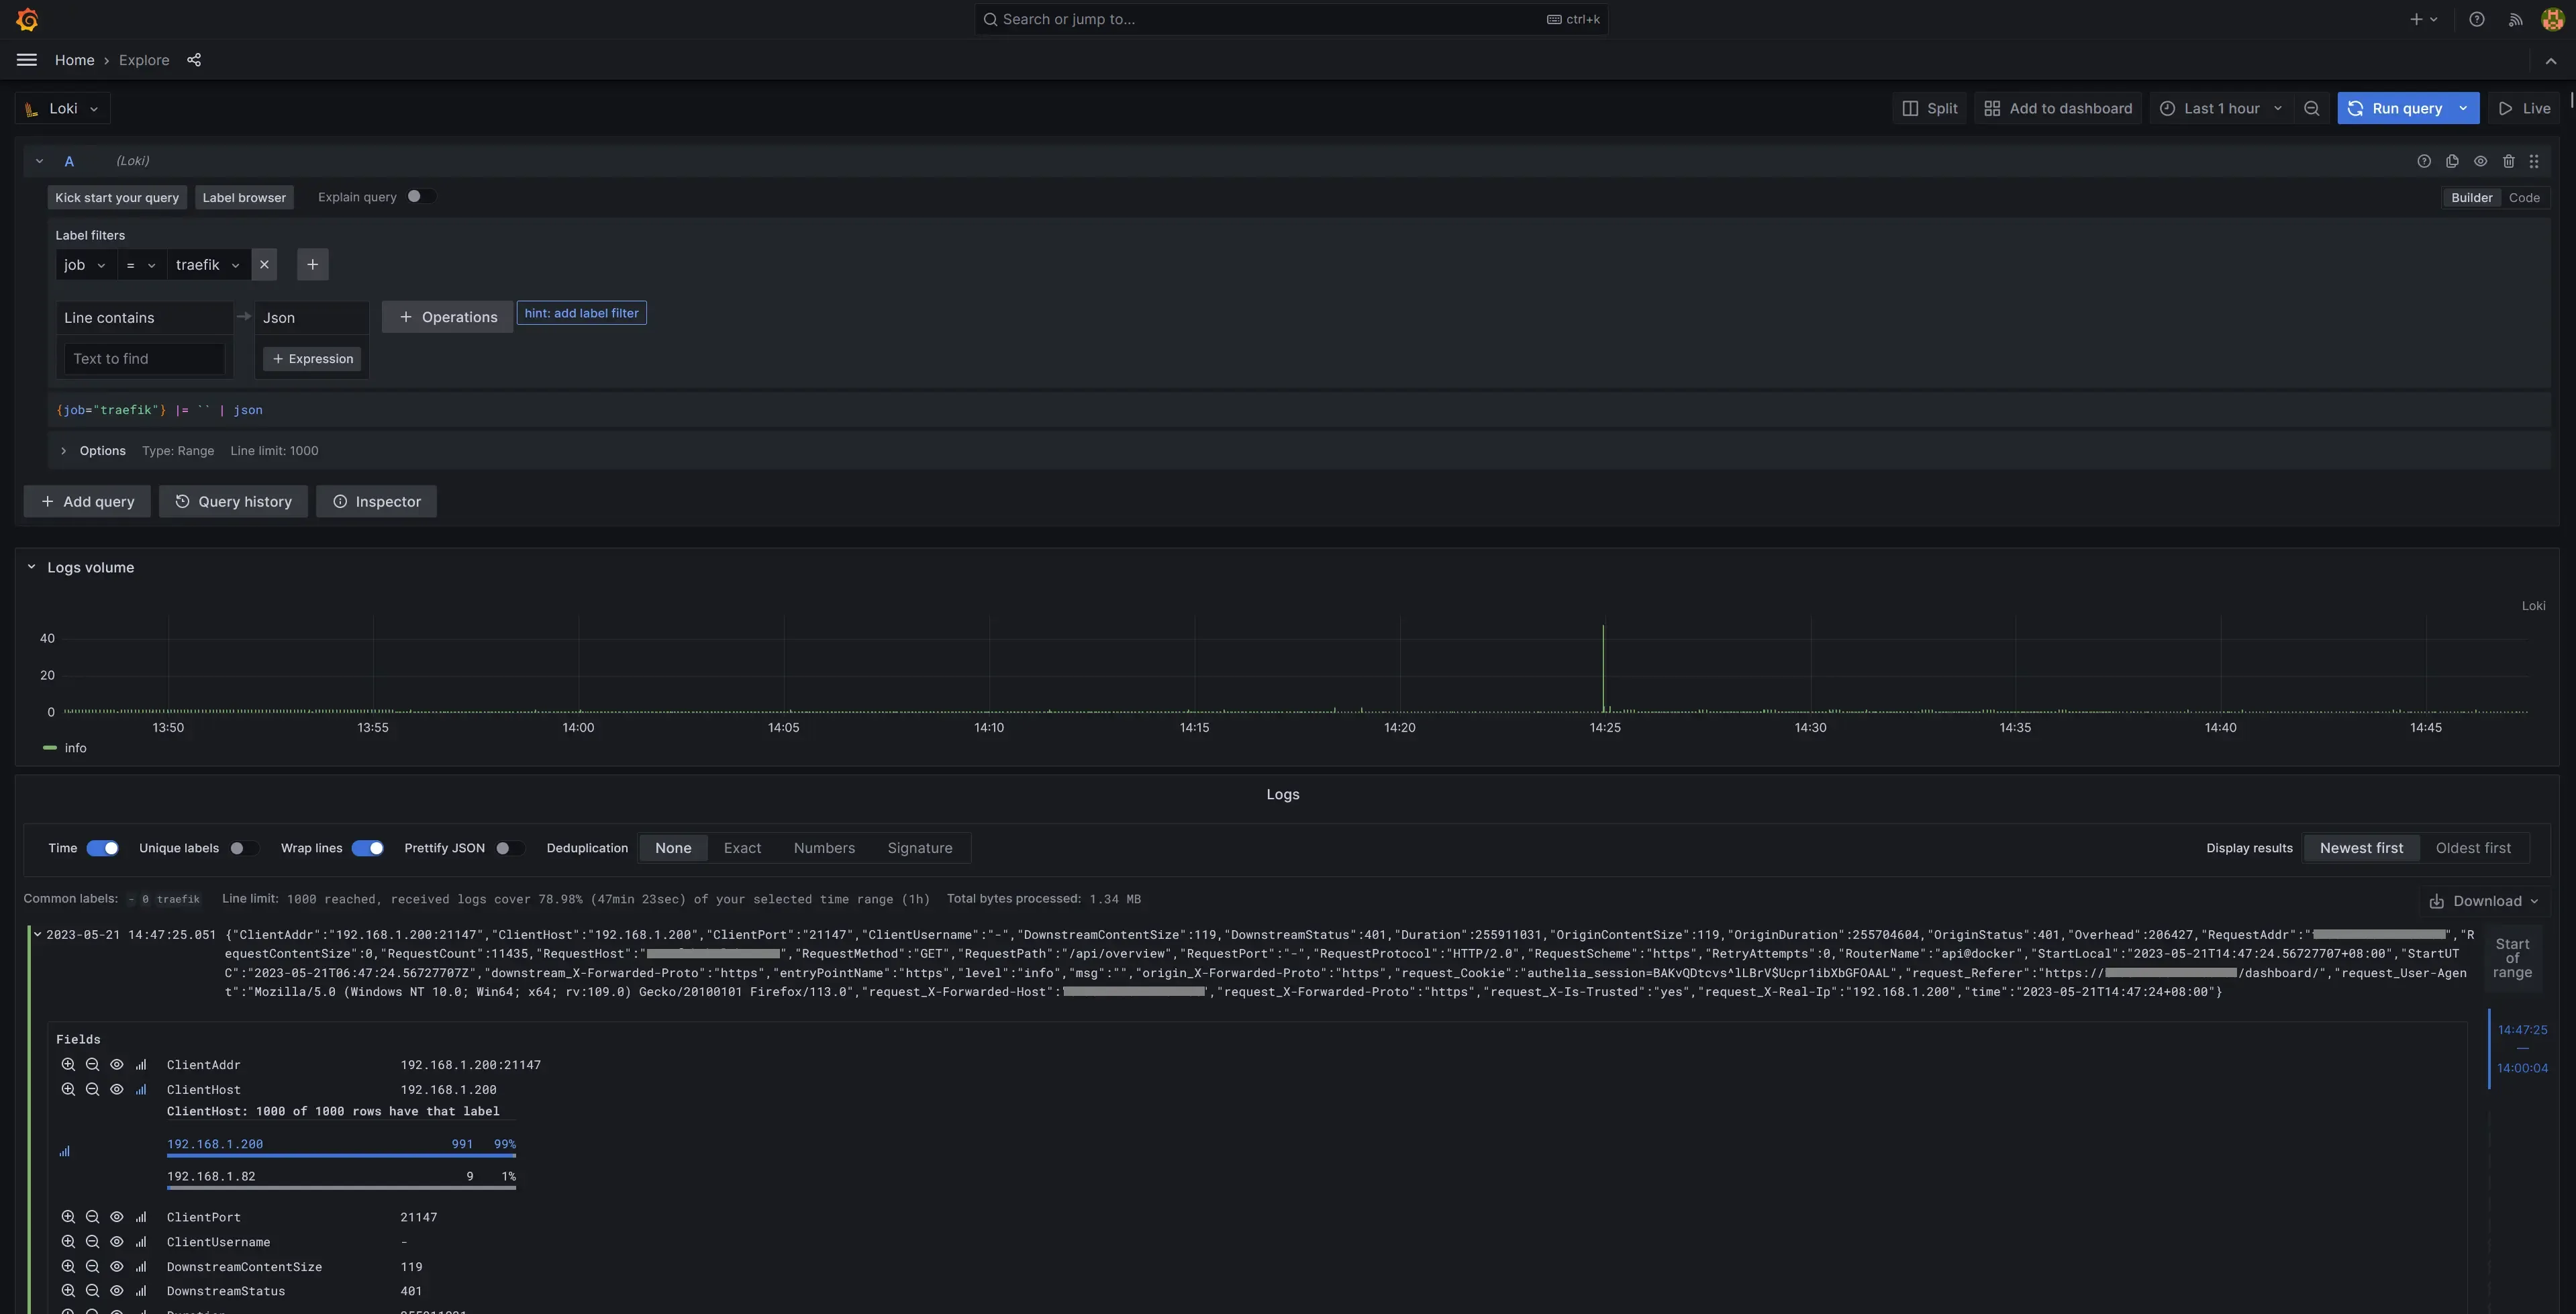
Task: Filter for DownstreamStatus 401
Action: point(68,1291)
